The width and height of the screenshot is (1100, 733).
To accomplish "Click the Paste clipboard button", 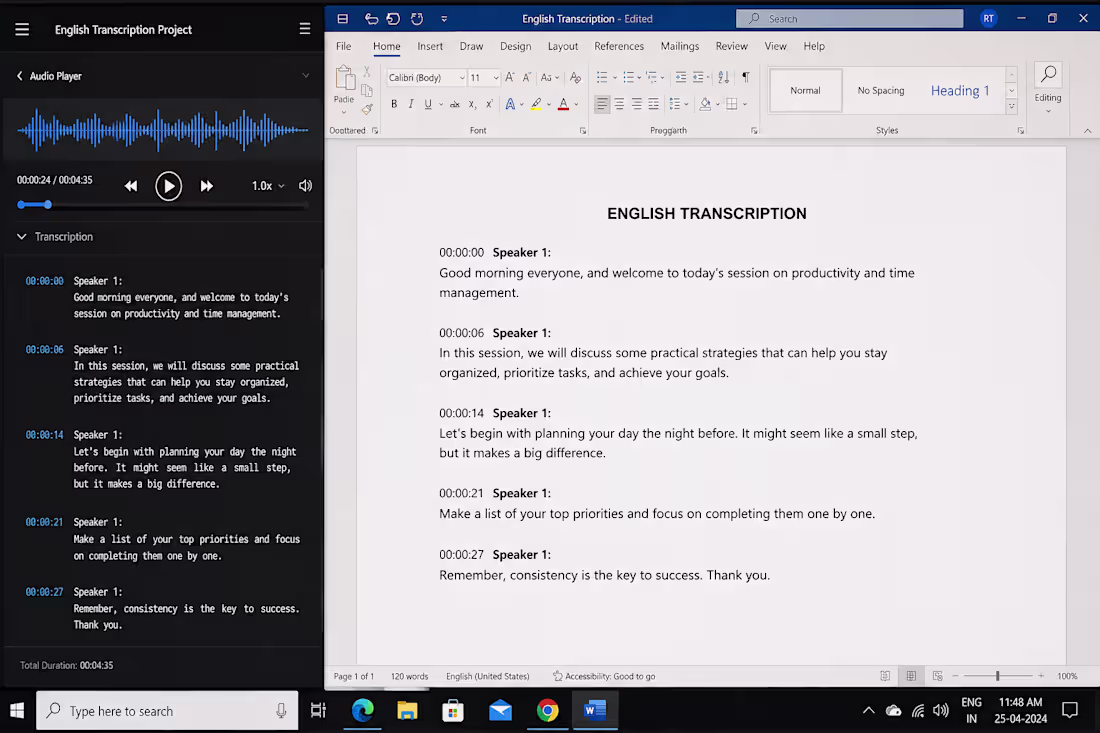I will (344, 89).
